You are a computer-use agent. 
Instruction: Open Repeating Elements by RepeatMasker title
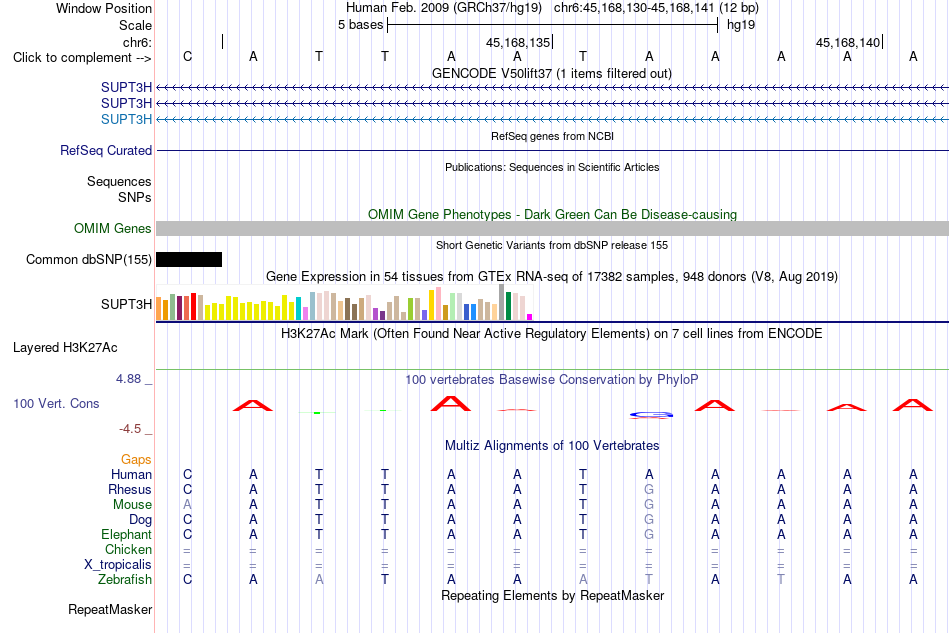point(552,595)
